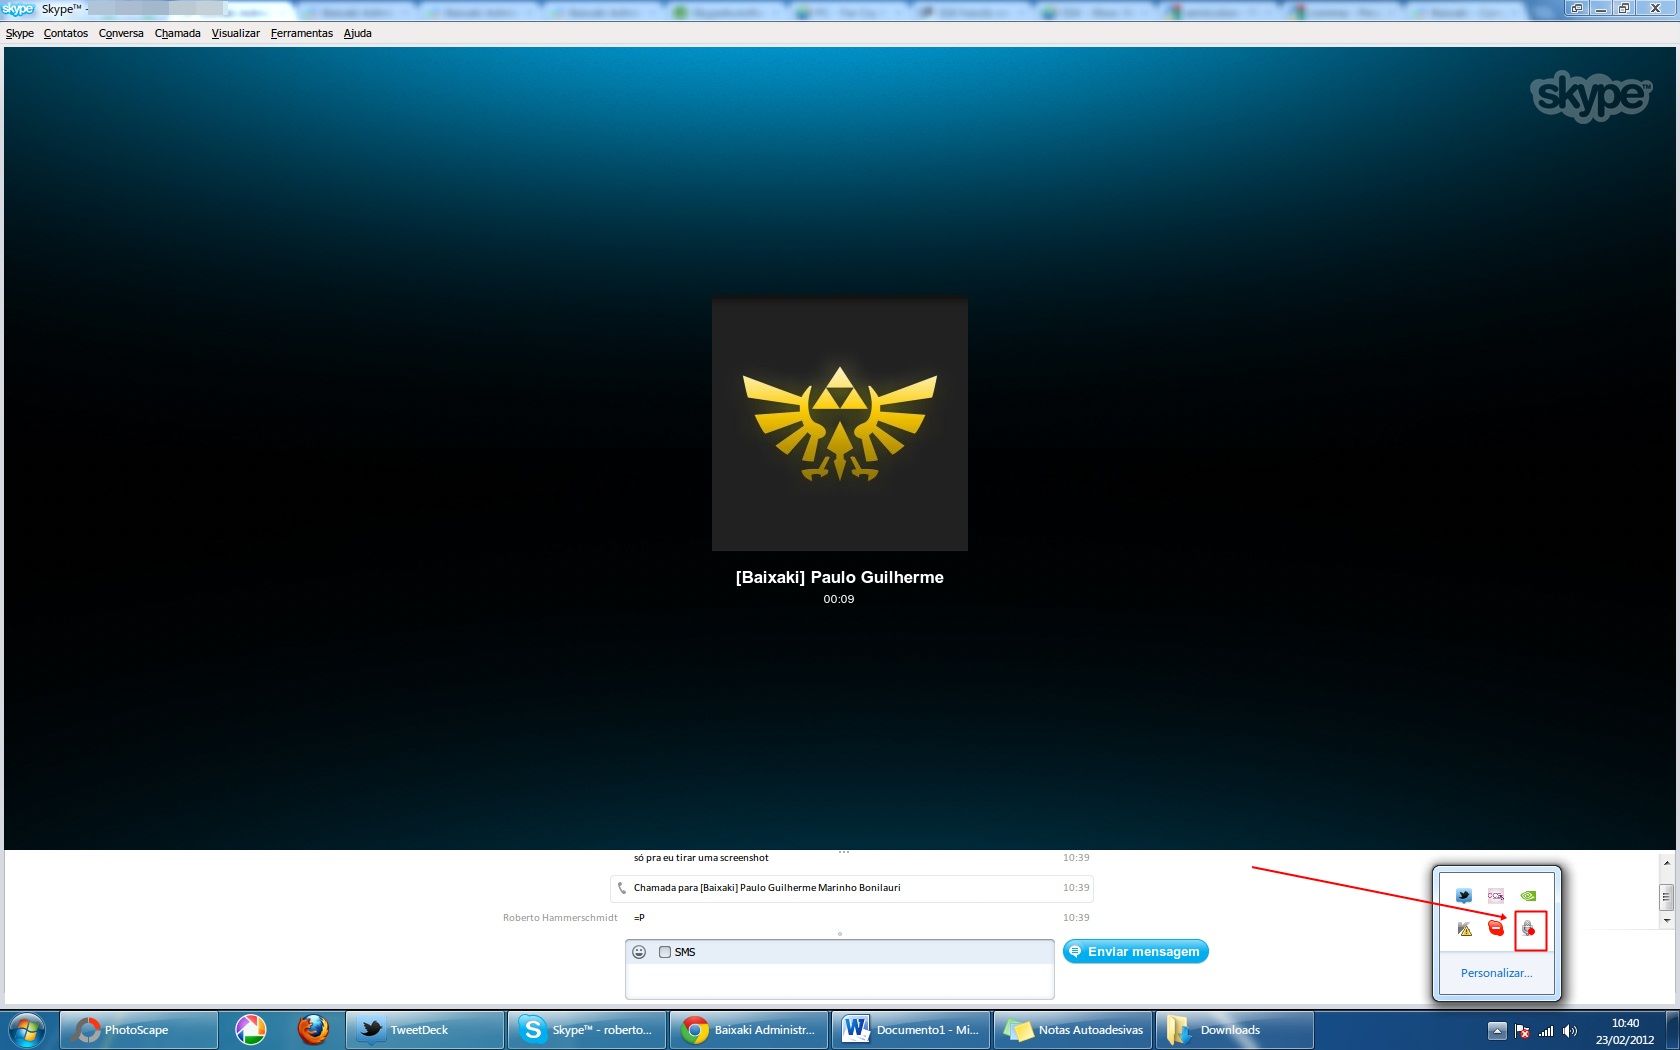Click the phone icon beside the Chamada para entry

[x=622, y=888]
